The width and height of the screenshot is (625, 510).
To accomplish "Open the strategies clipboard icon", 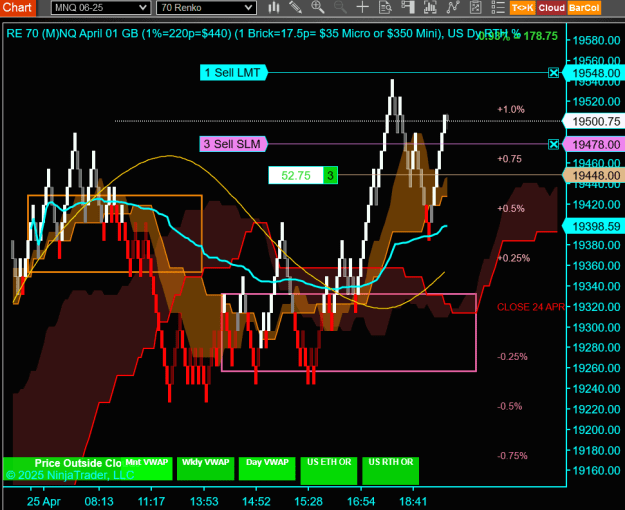I will [x=475, y=7].
